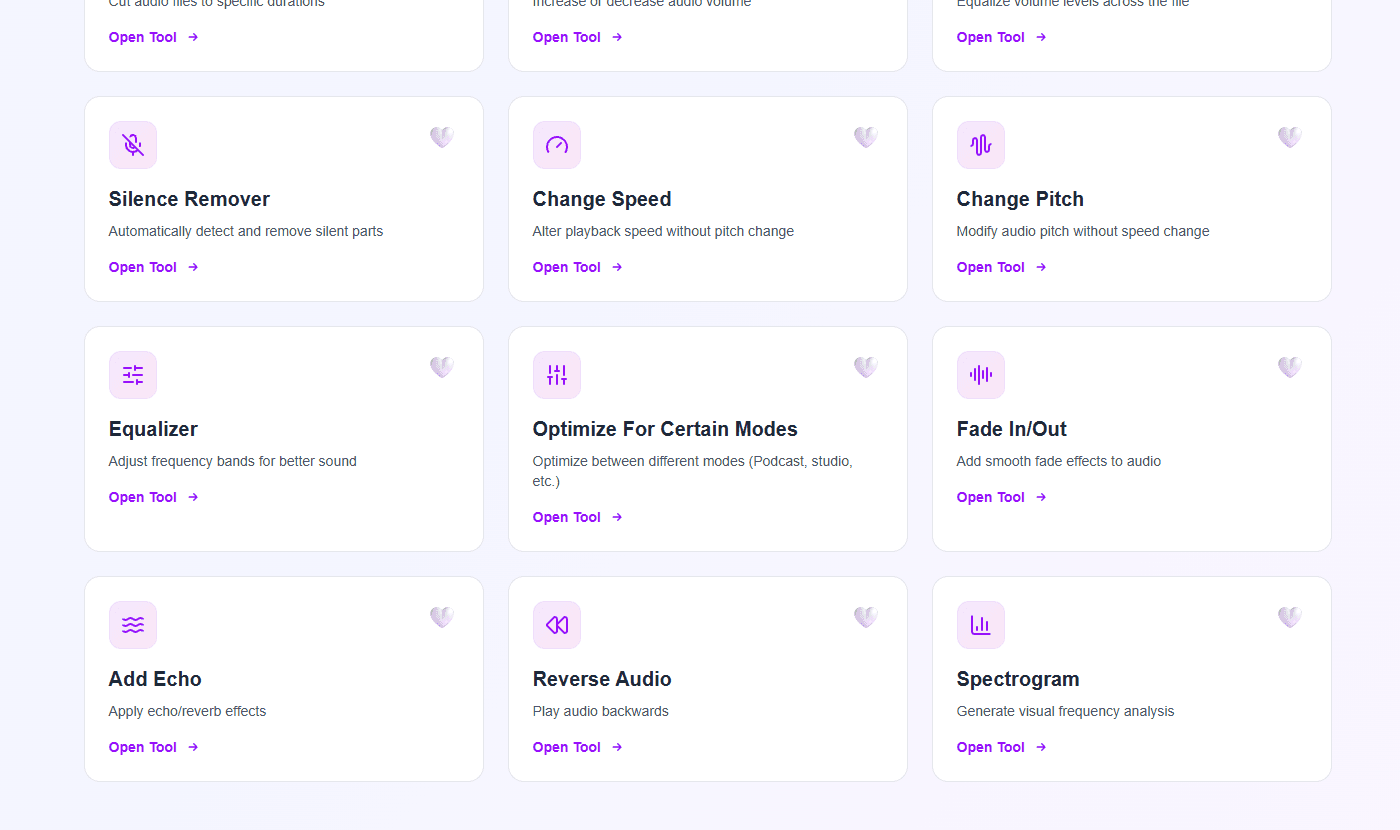Favorite the Silence Remover tool with its heart

[442, 137]
